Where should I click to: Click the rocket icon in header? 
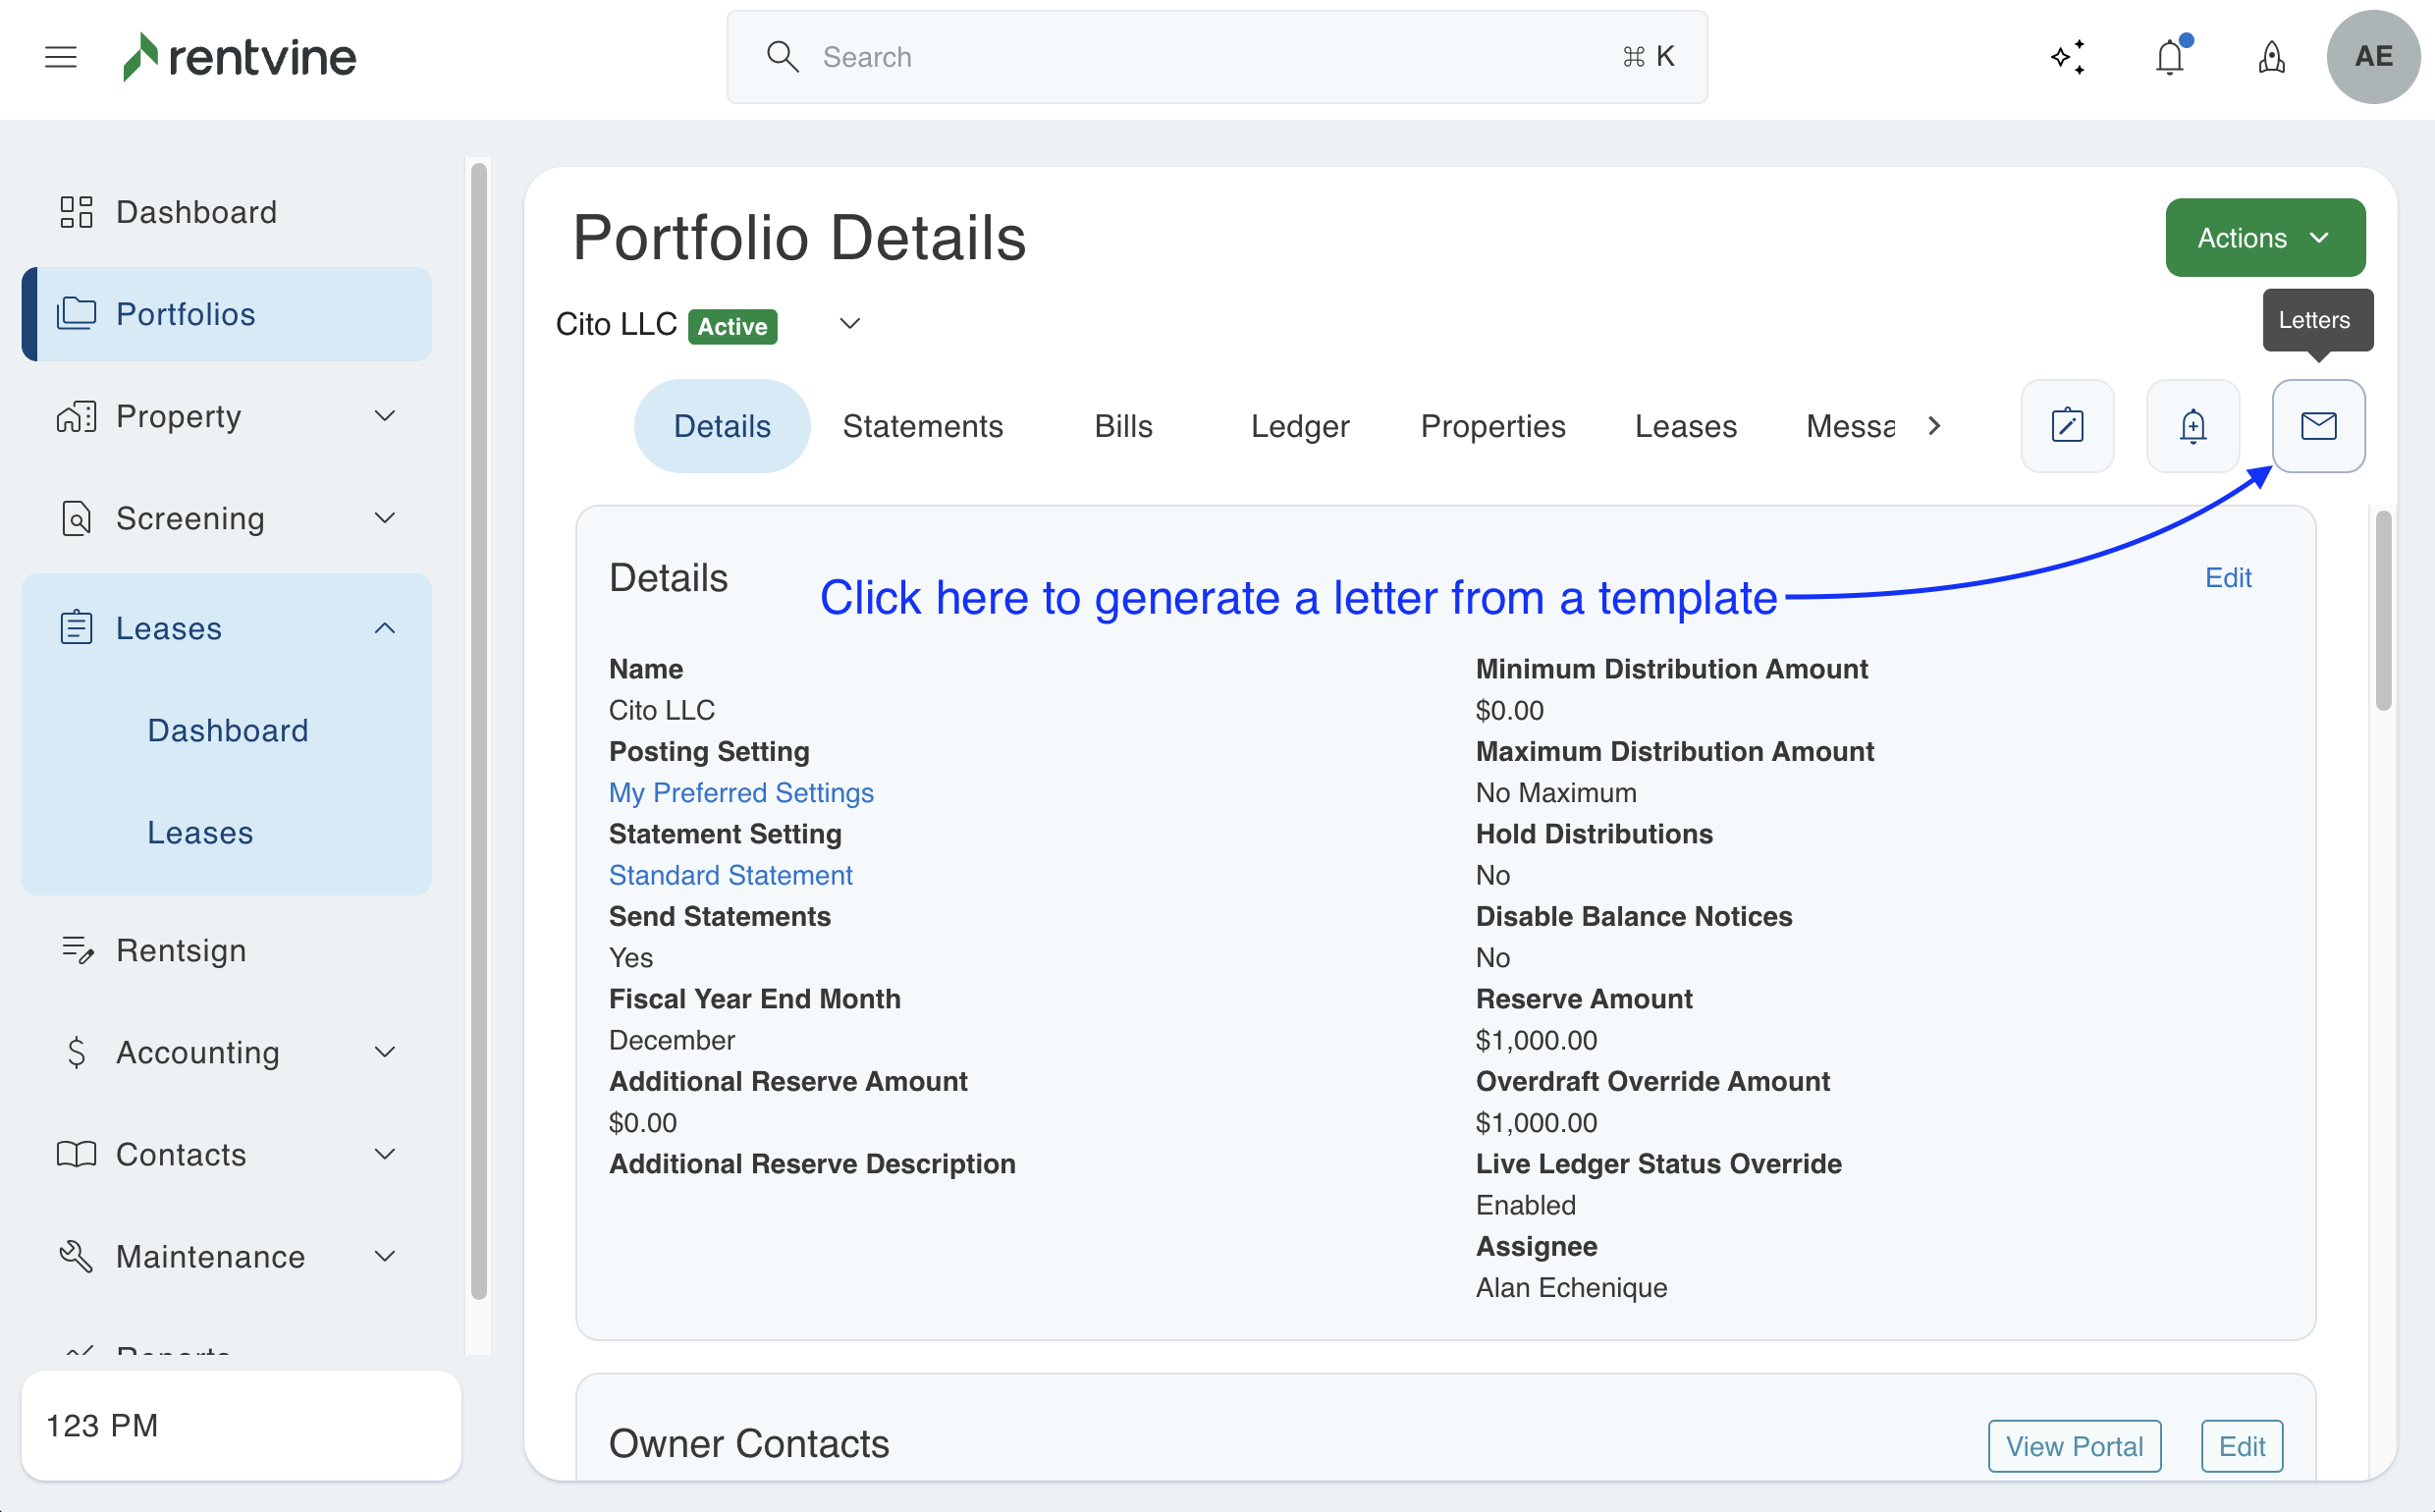tap(2271, 57)
